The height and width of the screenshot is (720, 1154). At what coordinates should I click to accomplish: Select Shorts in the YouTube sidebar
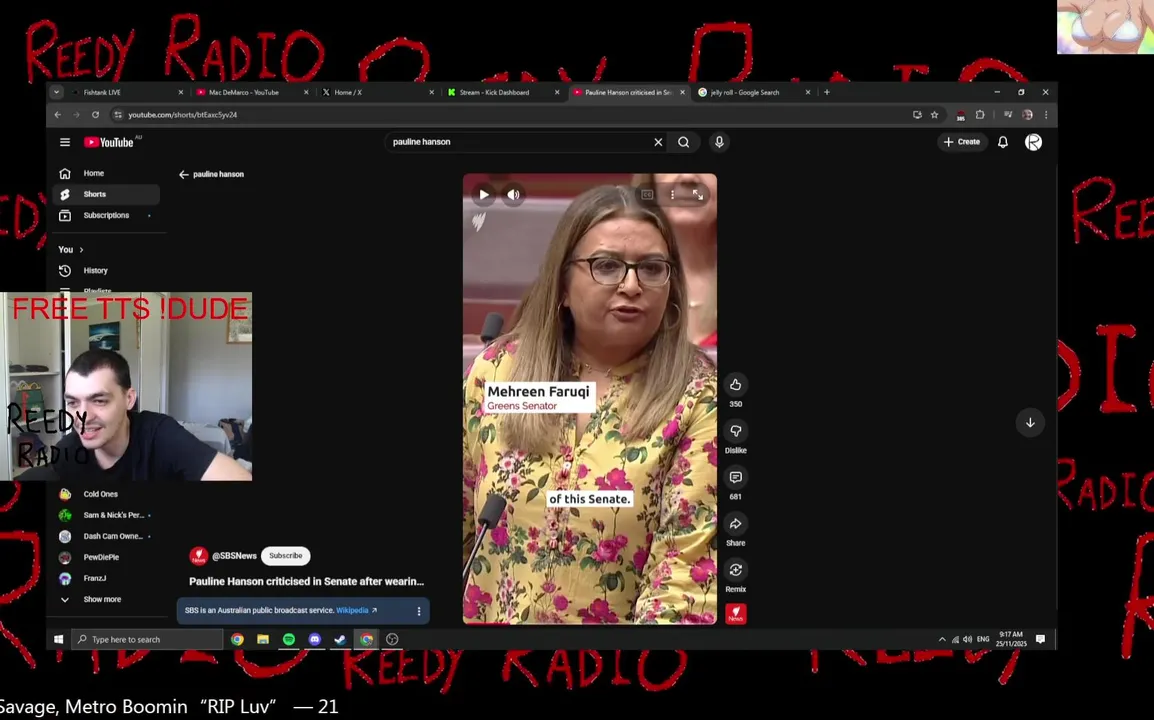pos(106,194)
